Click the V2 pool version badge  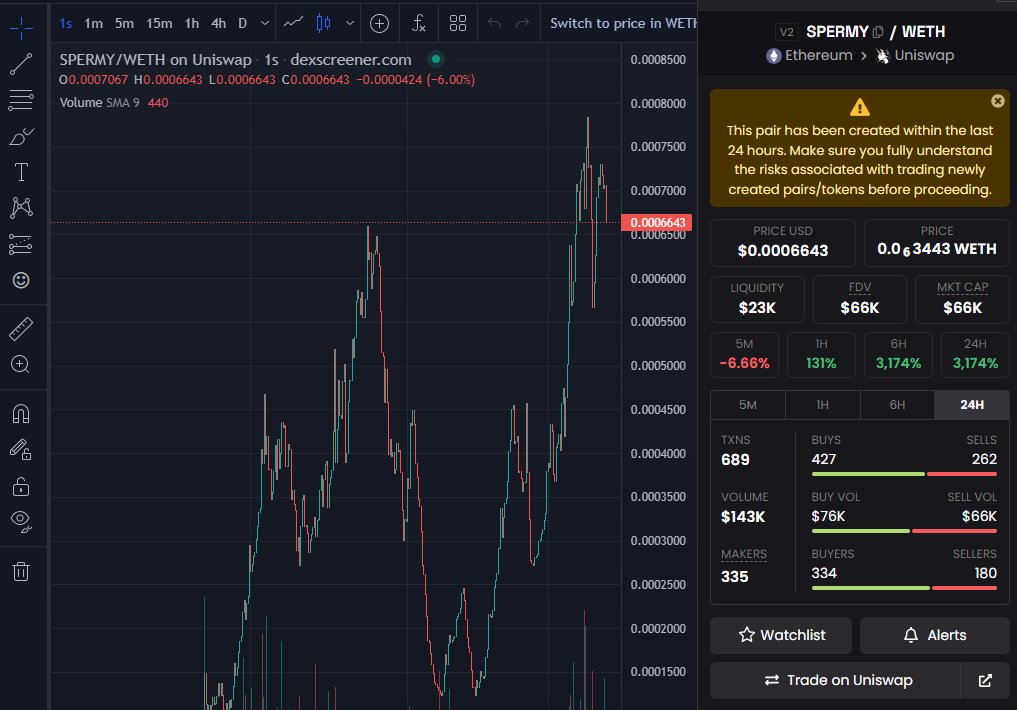click(x=786, y=32)
